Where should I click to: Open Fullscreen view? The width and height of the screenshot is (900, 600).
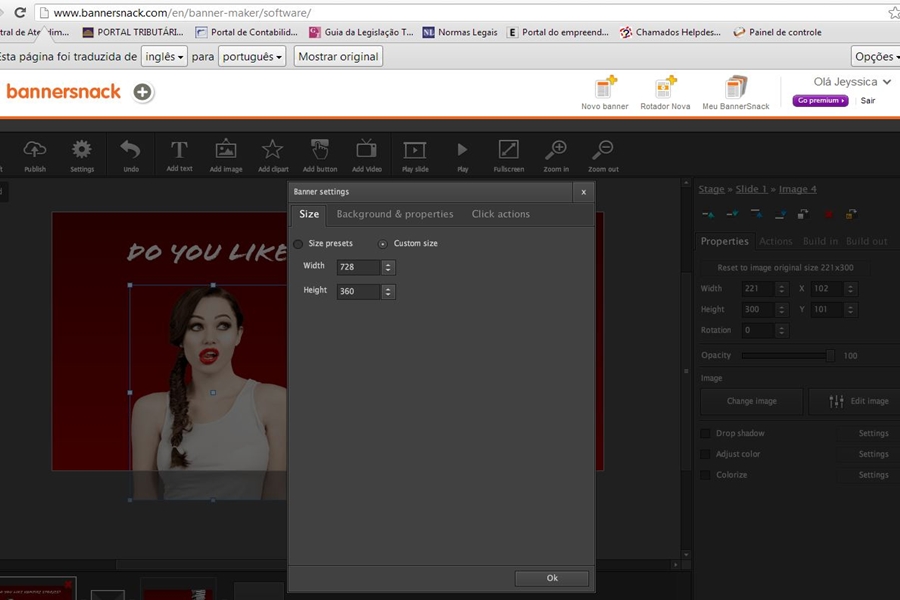coord(509,149)
